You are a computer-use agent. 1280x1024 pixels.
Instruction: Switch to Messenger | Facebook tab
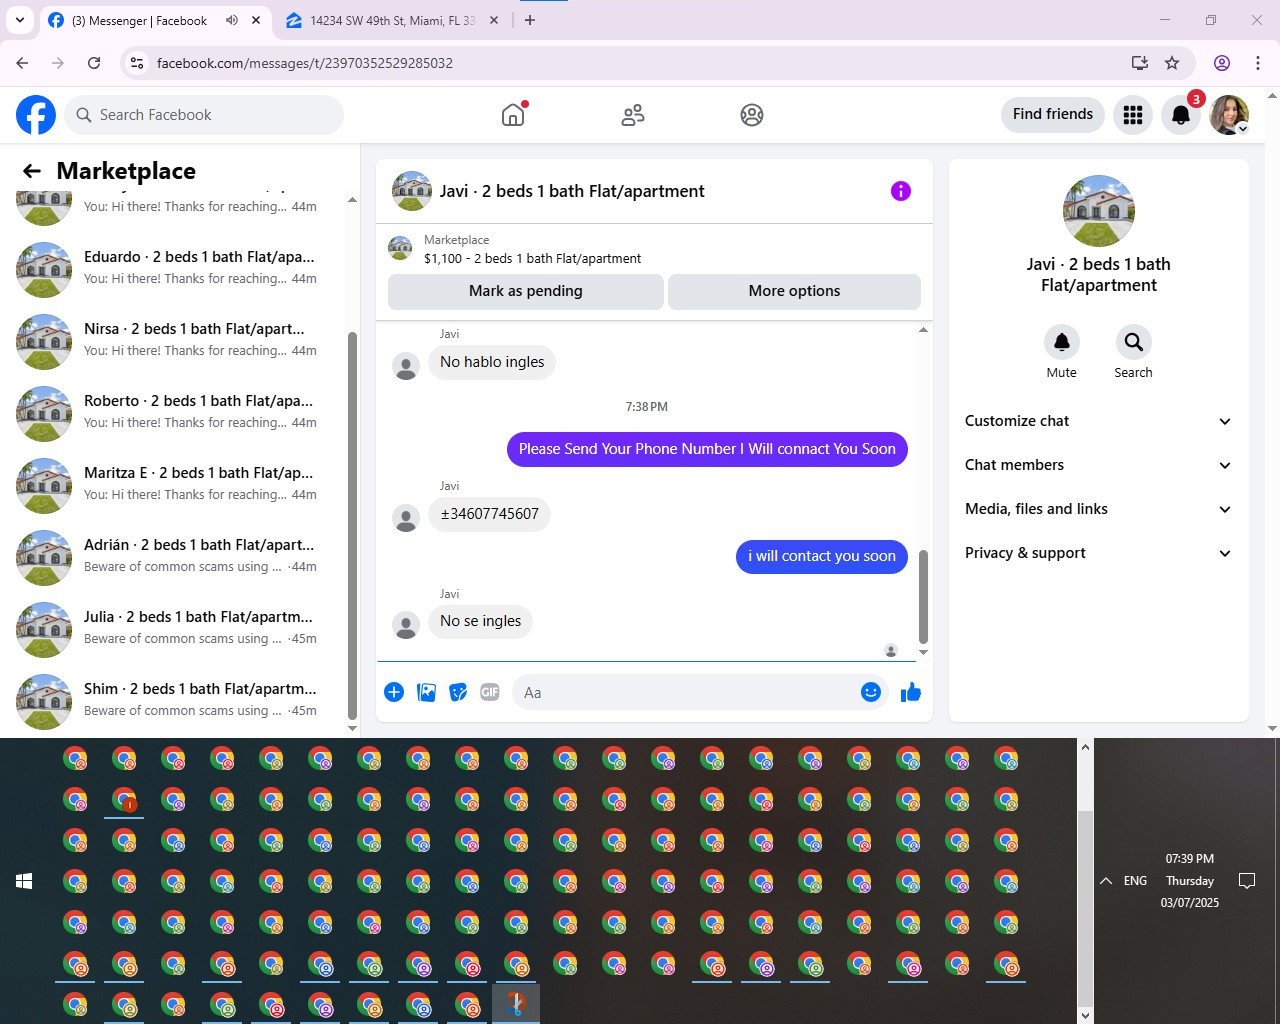(x=140, y=20)
